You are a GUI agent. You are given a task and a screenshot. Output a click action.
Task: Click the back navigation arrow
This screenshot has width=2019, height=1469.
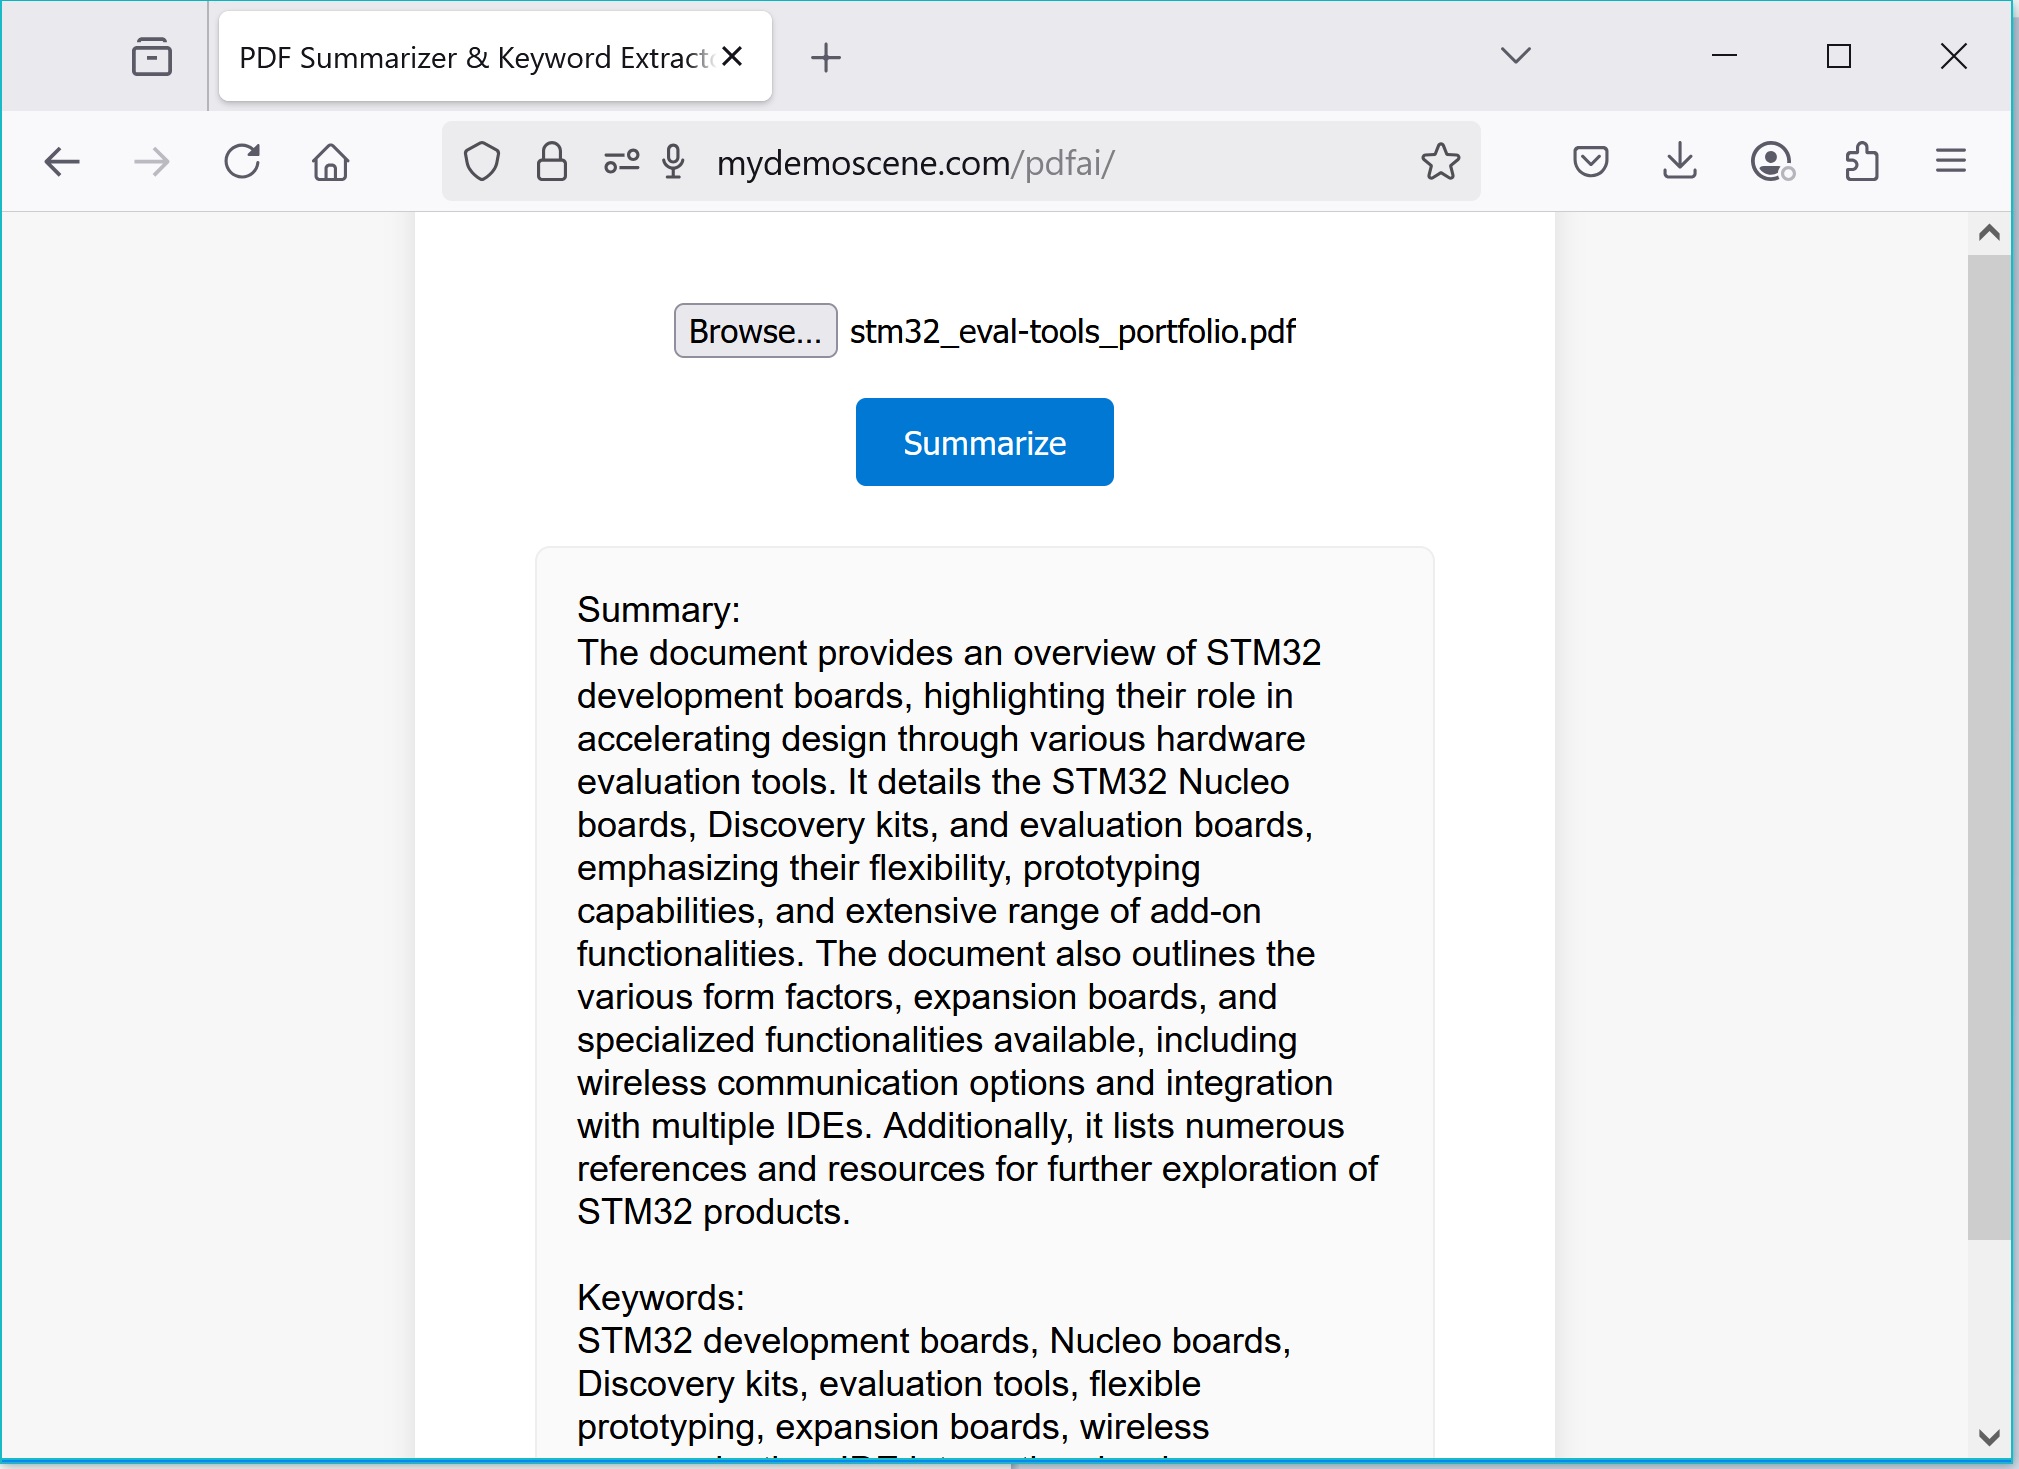pyautogui.click(x=62, y=161)
